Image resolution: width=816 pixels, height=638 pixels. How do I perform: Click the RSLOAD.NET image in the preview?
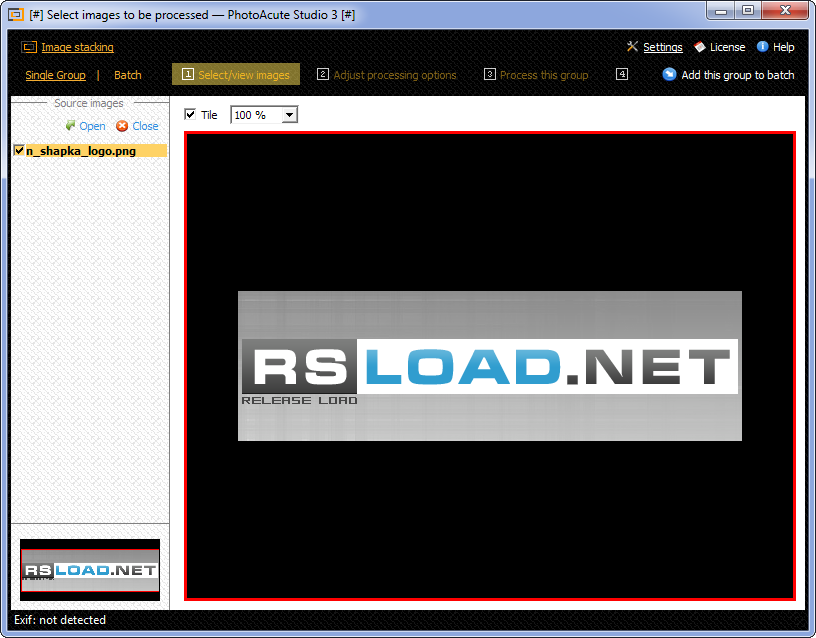click(x=490, y=366)
